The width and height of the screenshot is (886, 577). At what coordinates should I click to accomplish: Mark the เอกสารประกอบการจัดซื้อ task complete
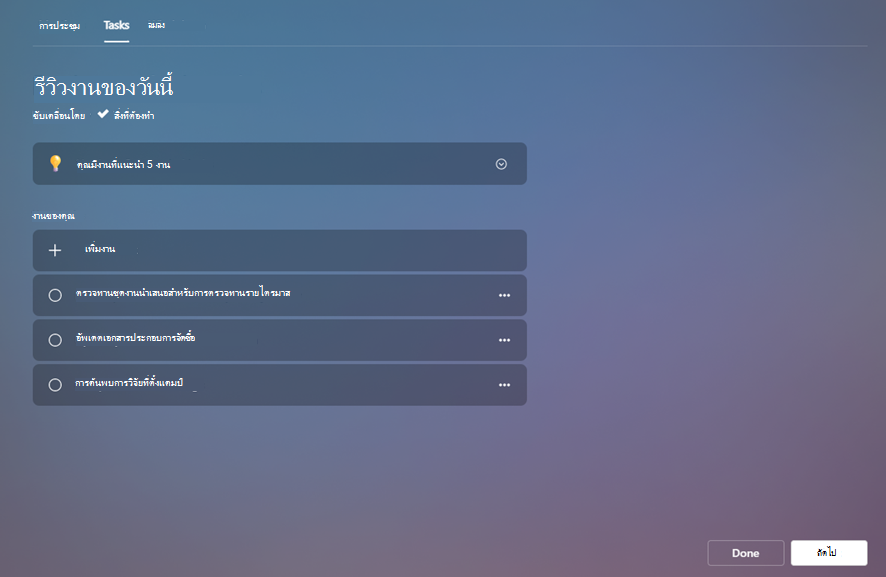[55, 340]
